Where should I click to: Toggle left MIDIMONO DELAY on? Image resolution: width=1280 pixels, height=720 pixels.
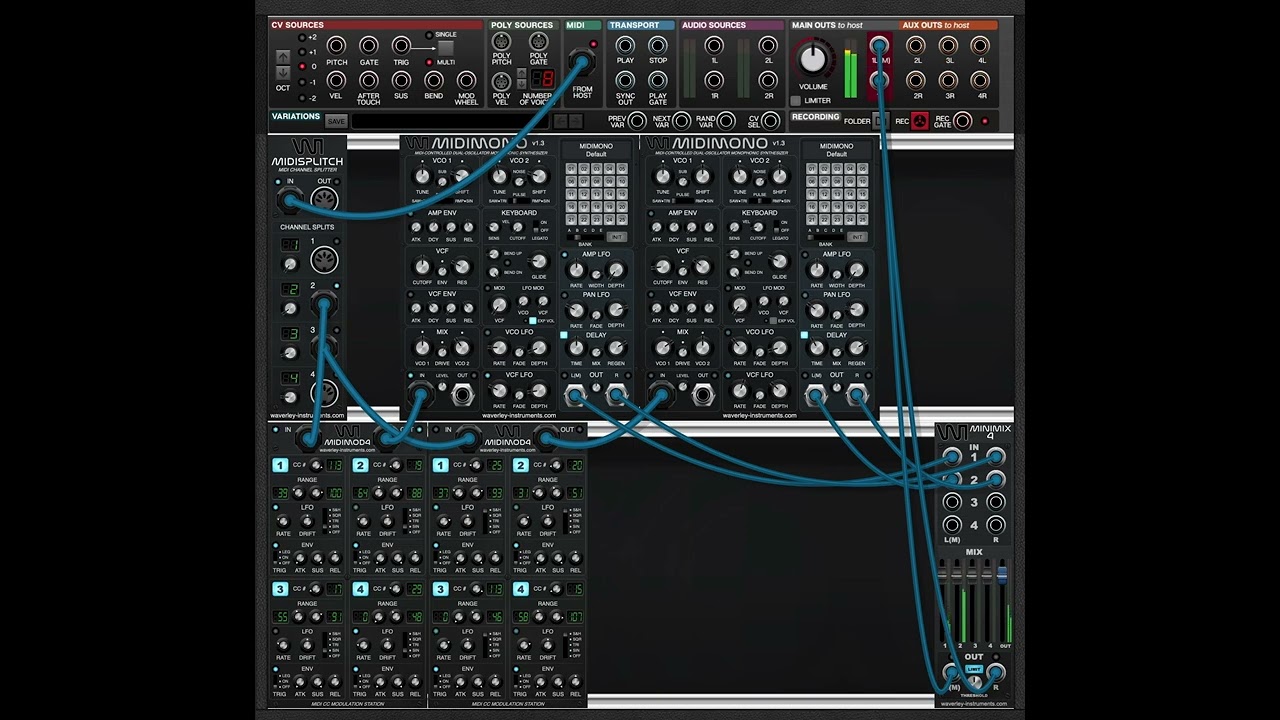[564, 335]
